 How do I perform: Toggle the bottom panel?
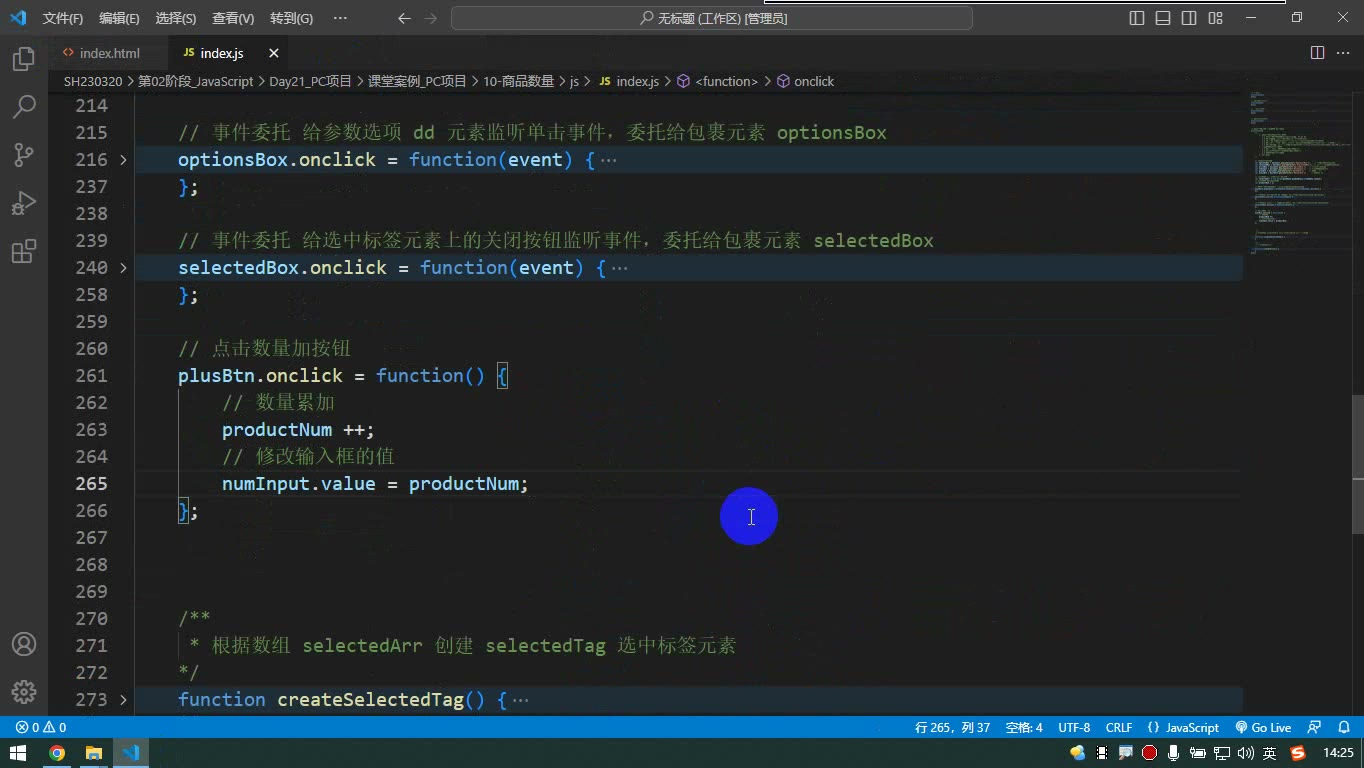pyautogui.click(x=1163, y=18)
